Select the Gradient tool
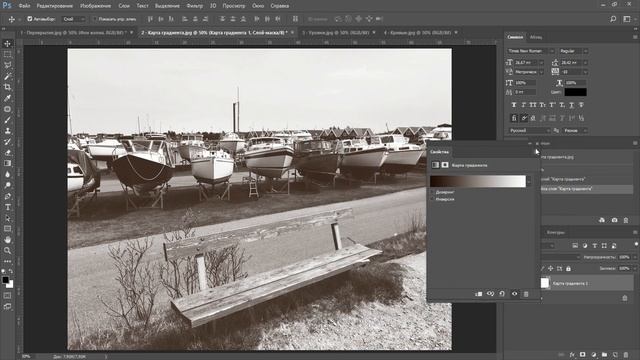The image size is (640, 360). tap(7, 163)
